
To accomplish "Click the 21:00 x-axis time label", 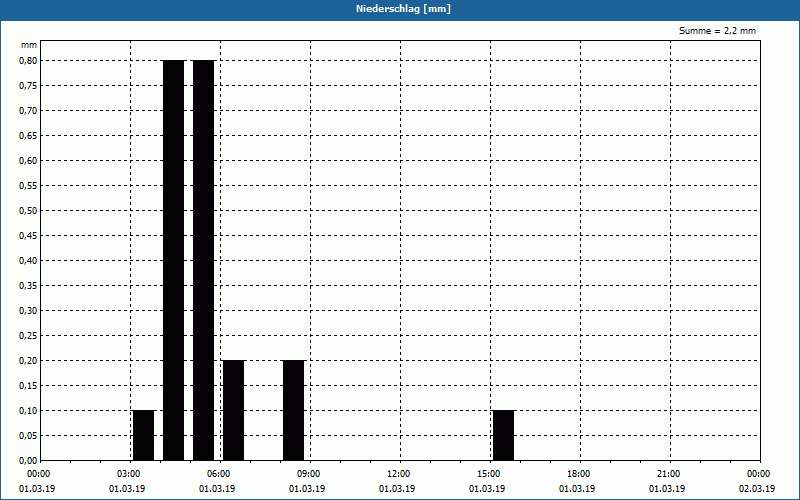I will pyautogui.click(x=668, y=474).
